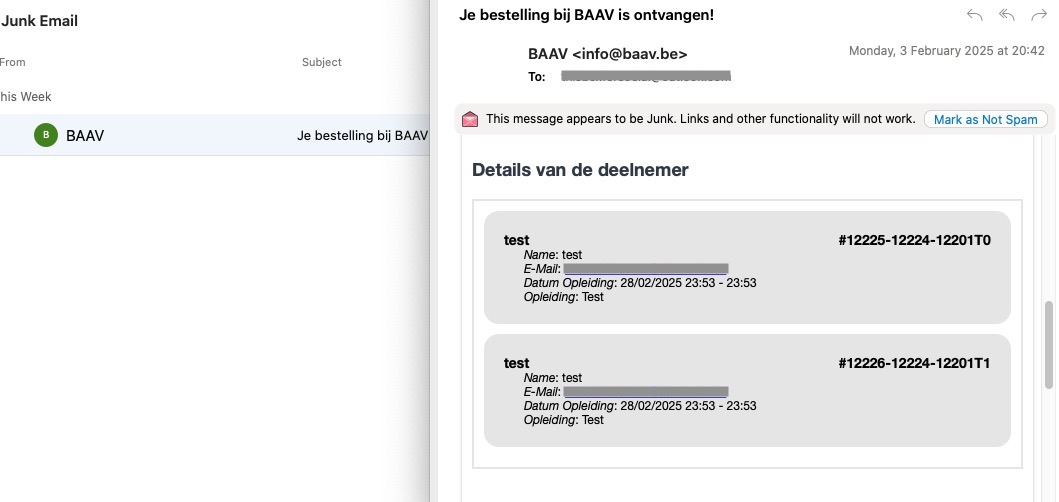Collapse the This Week group header
The height and width of the screenshot is (502, 1059).
[x=26, y=97]
